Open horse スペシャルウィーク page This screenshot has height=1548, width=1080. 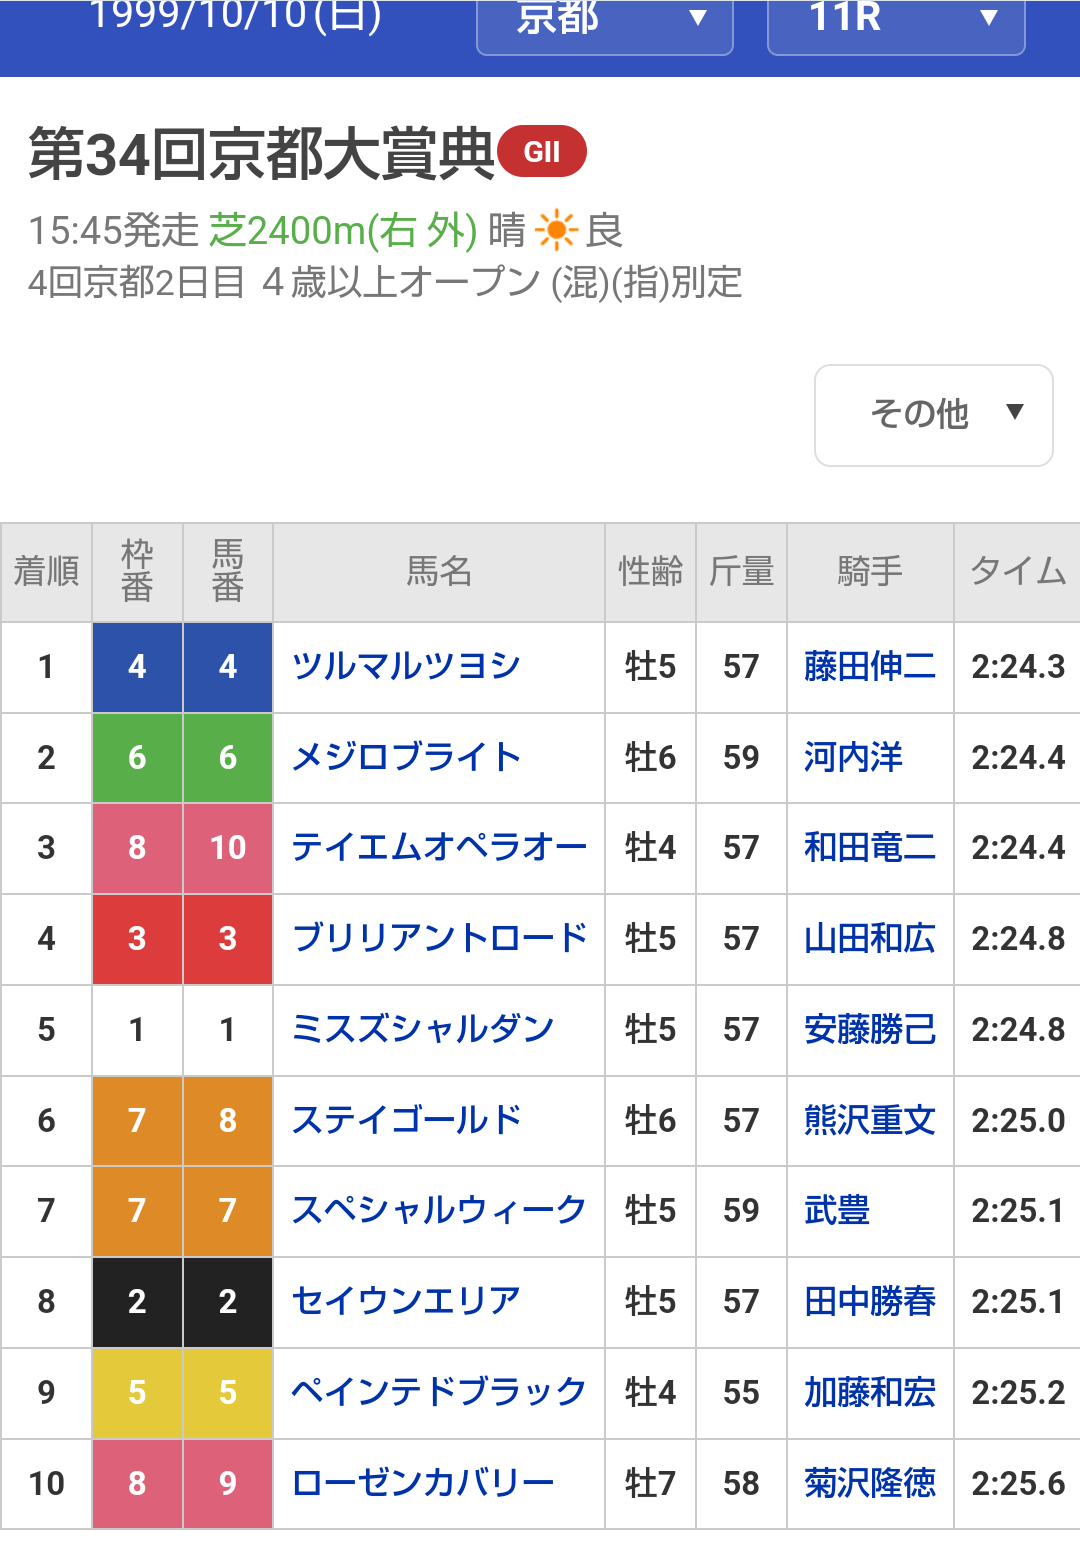click(x=439, y=1211)
